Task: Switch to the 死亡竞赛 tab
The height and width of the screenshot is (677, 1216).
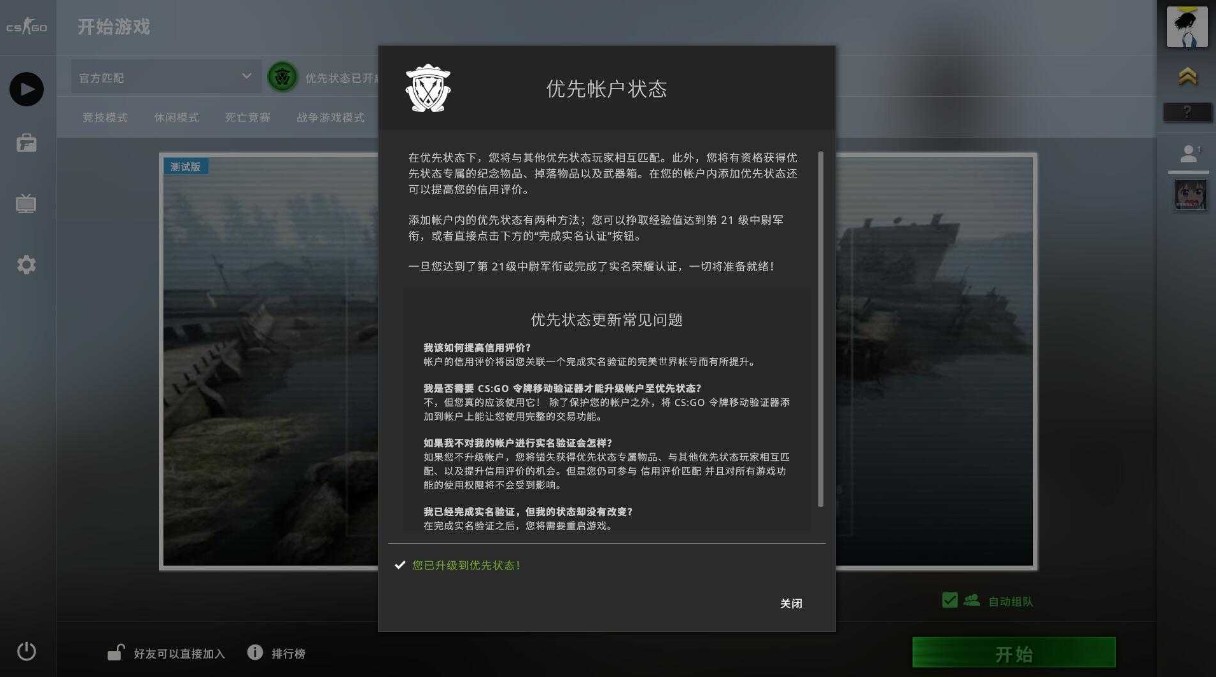Action: 247,117
